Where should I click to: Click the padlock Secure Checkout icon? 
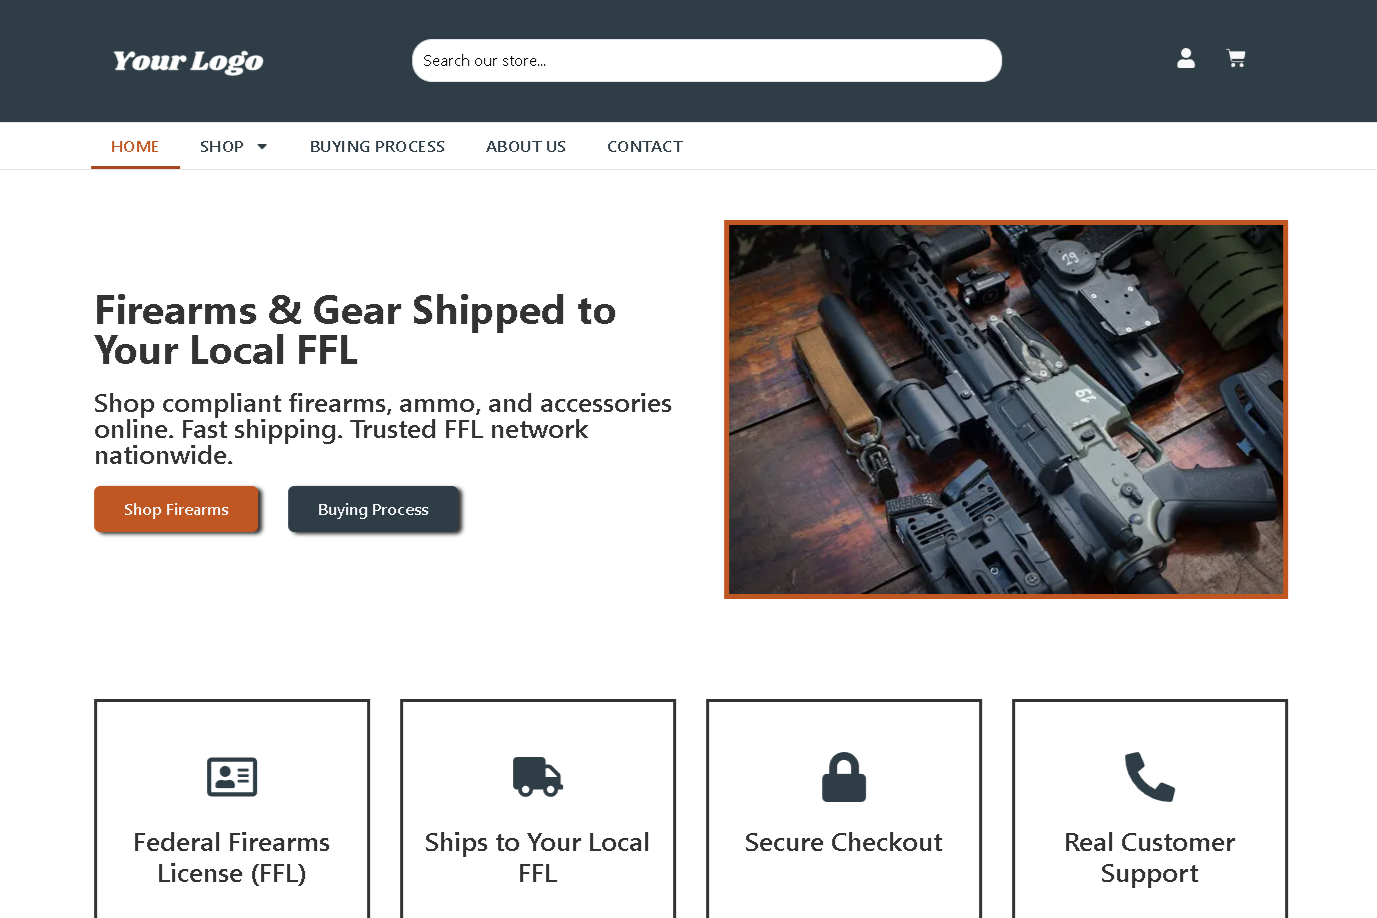844,777
